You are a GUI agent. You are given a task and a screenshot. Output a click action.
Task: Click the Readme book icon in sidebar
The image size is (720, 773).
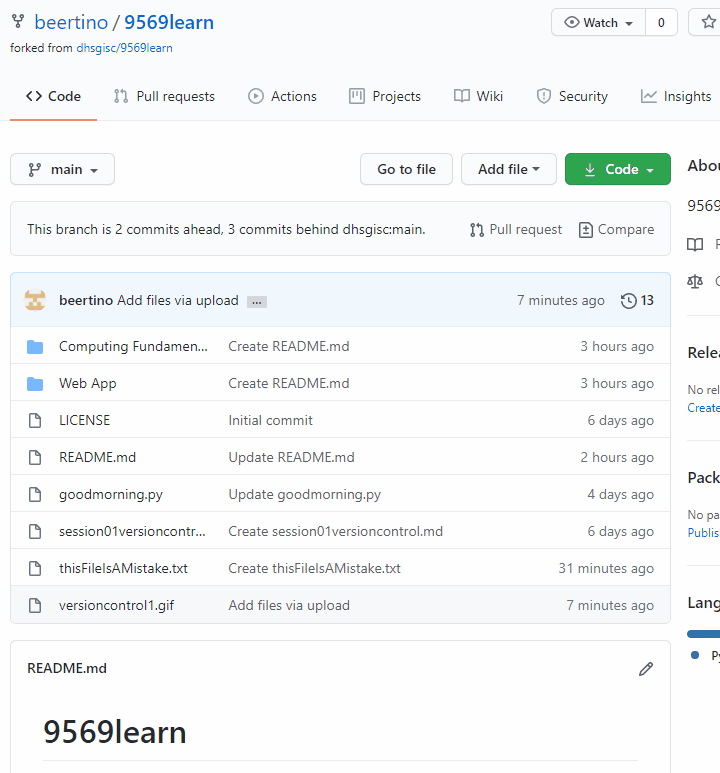pyautogui.click(x=695, y=244)
